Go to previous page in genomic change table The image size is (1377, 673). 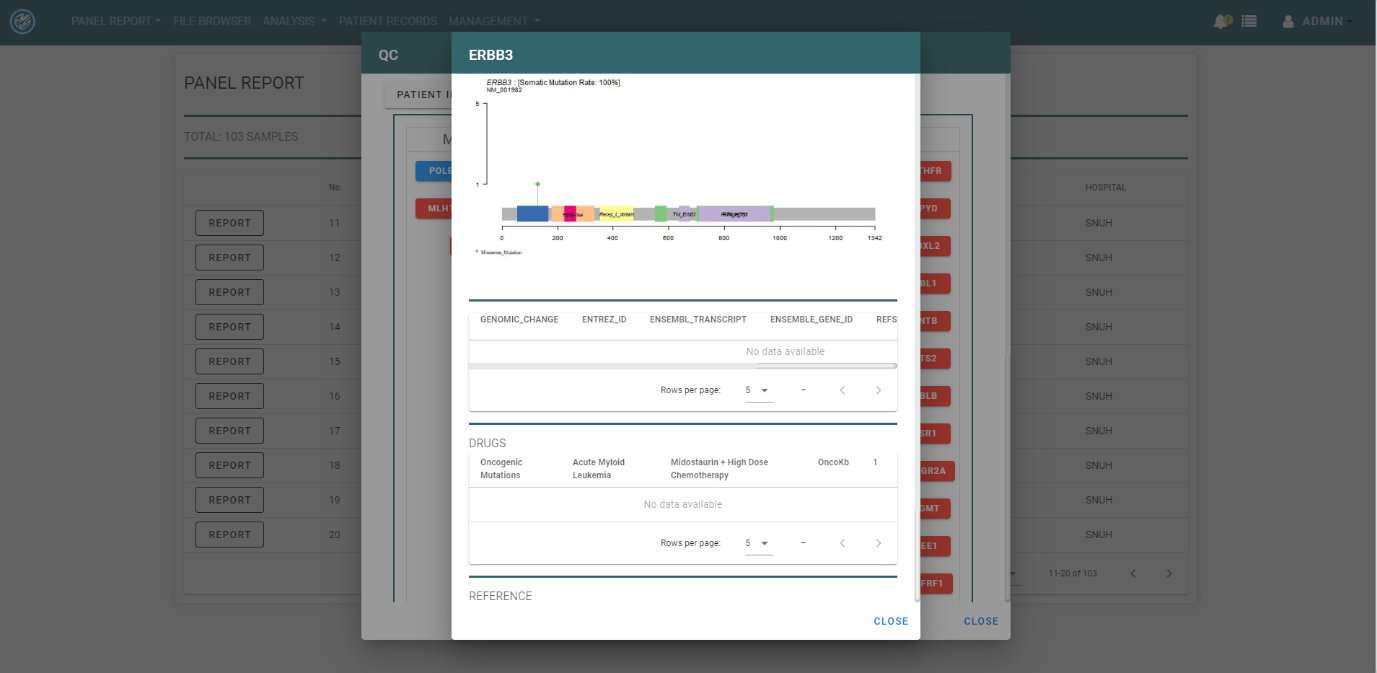[842, 390]
